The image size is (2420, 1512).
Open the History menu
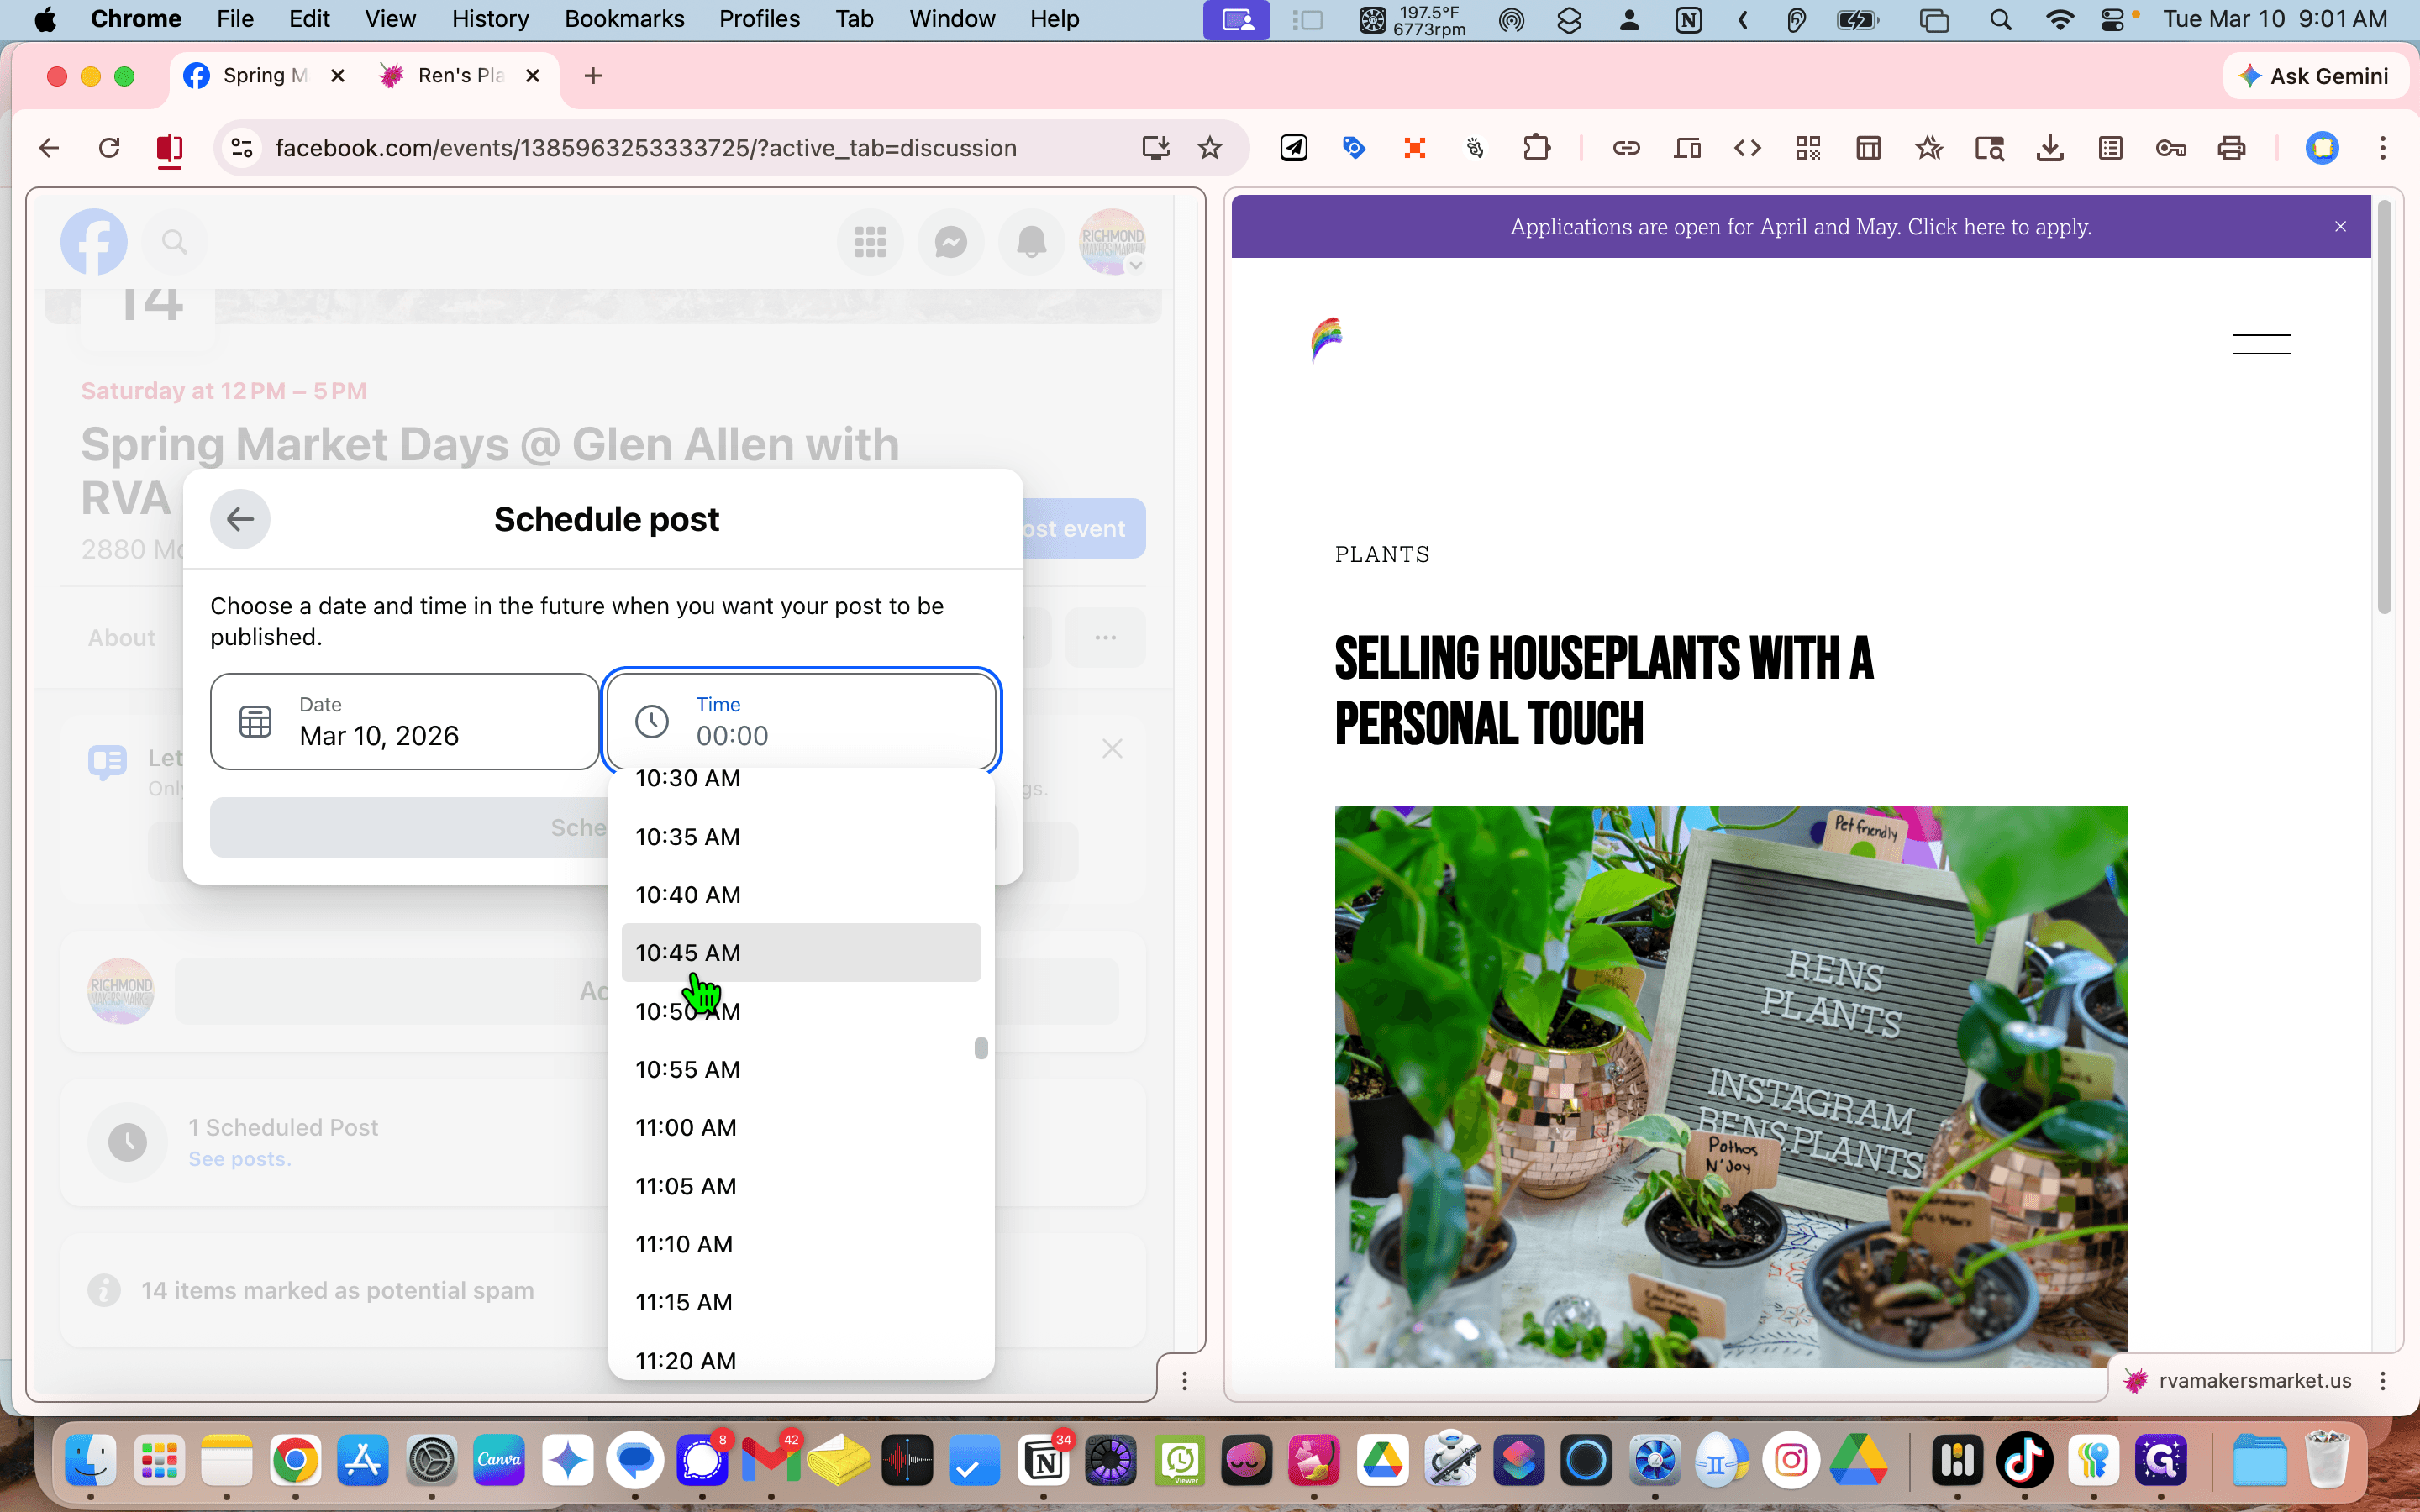click(490, 19)
